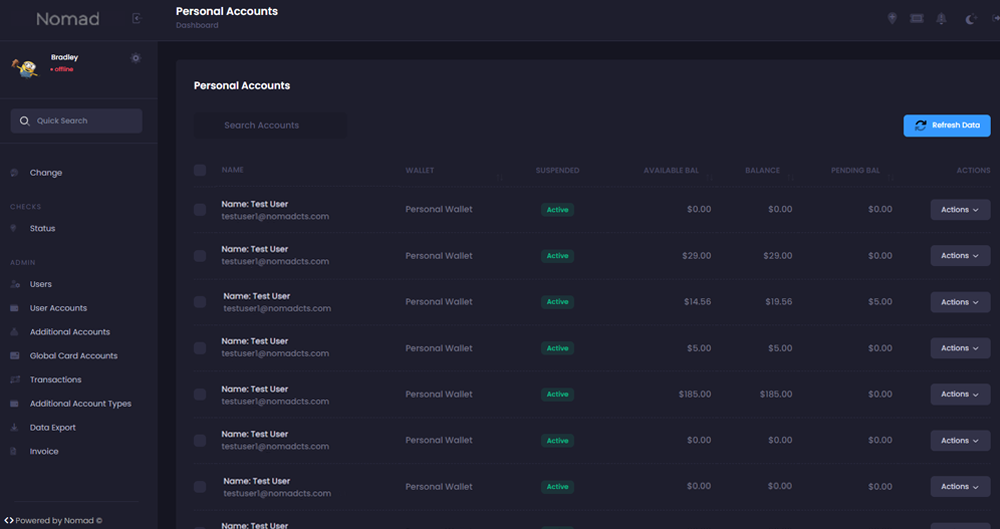Click the moon dark mode icon
Image resolution: width=1000 pixels, height=529 pixels.
pos(970,19)
